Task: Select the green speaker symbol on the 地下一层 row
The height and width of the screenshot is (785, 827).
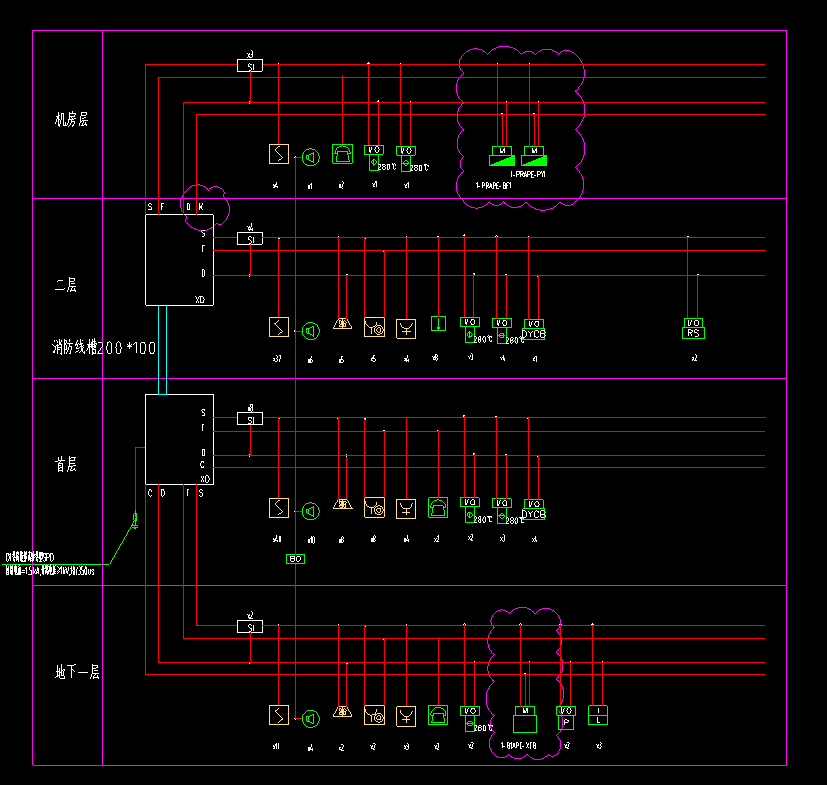Action: [311, 719]
